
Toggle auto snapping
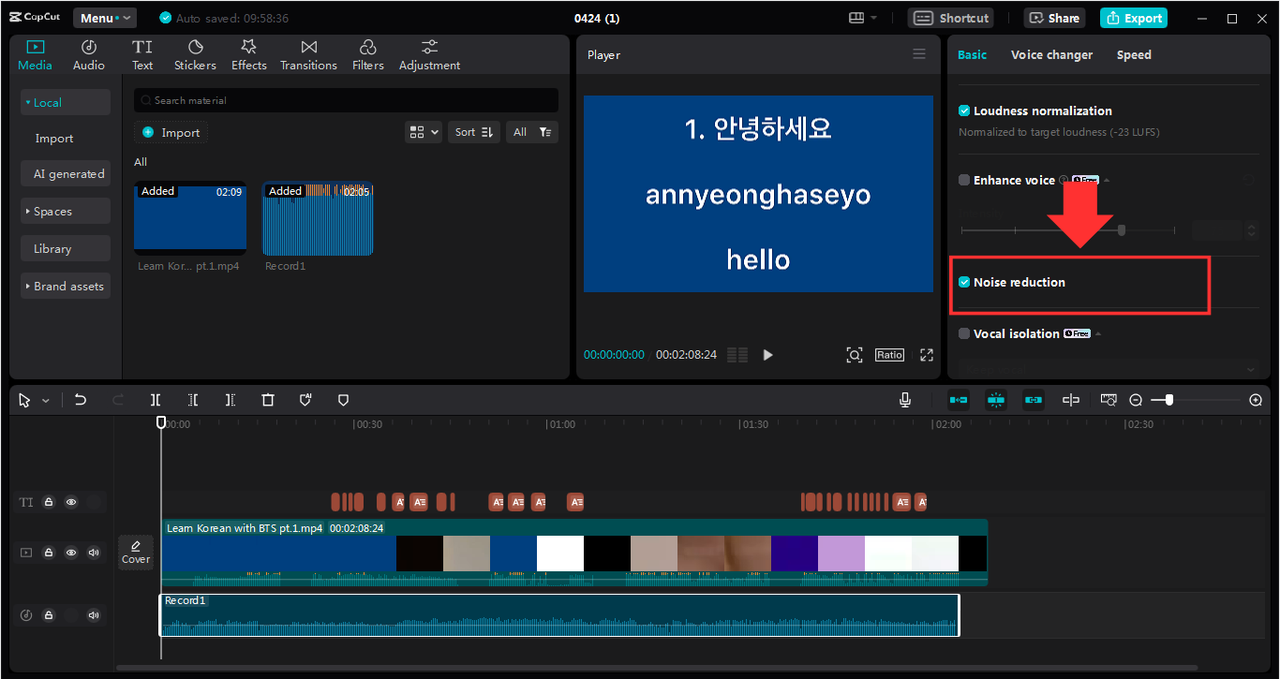(996, 400)
